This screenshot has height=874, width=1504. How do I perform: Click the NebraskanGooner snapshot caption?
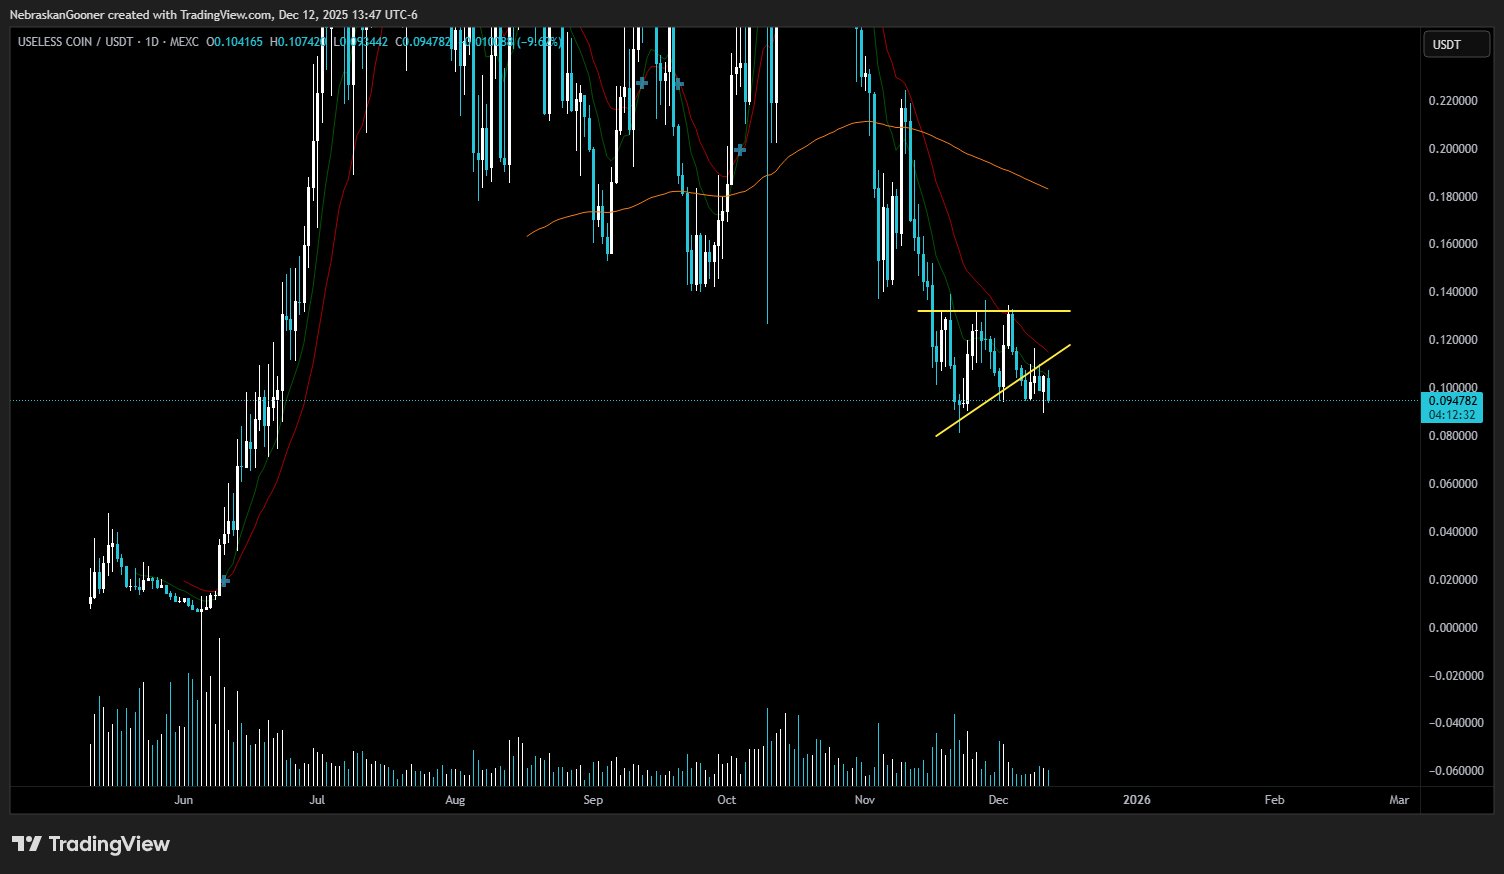(x=213, y=15)
